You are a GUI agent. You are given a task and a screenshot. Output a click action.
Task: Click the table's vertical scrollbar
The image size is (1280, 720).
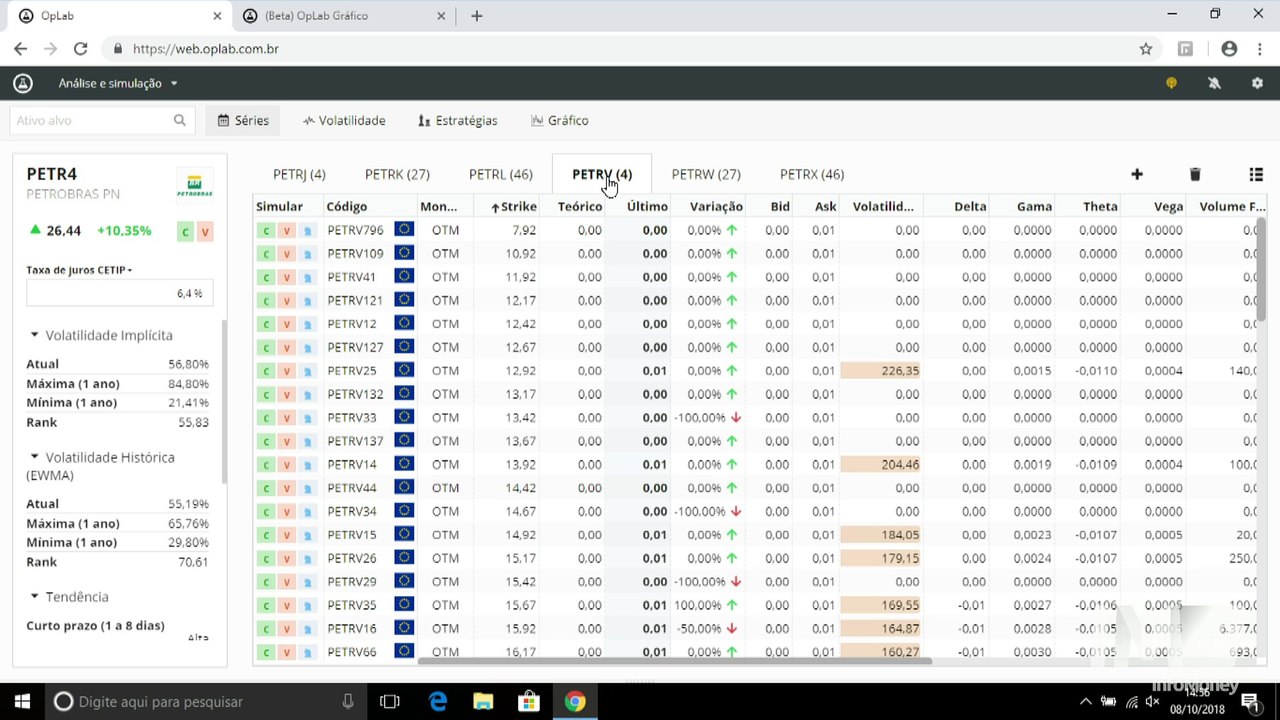coord(1262,268)
